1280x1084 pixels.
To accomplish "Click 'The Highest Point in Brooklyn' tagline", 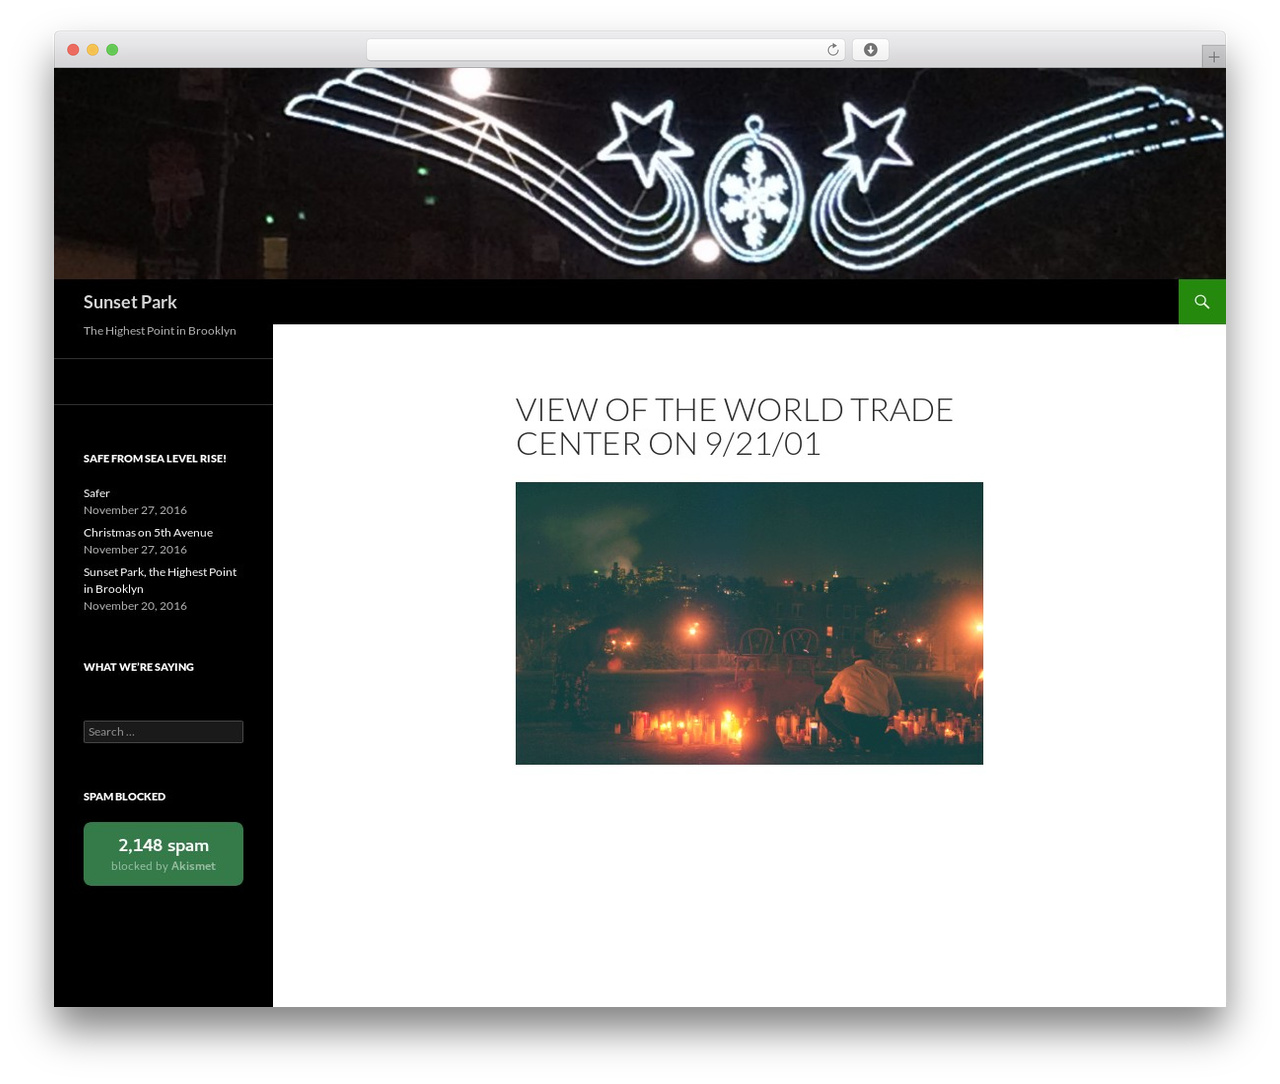I will click(160, 331).
